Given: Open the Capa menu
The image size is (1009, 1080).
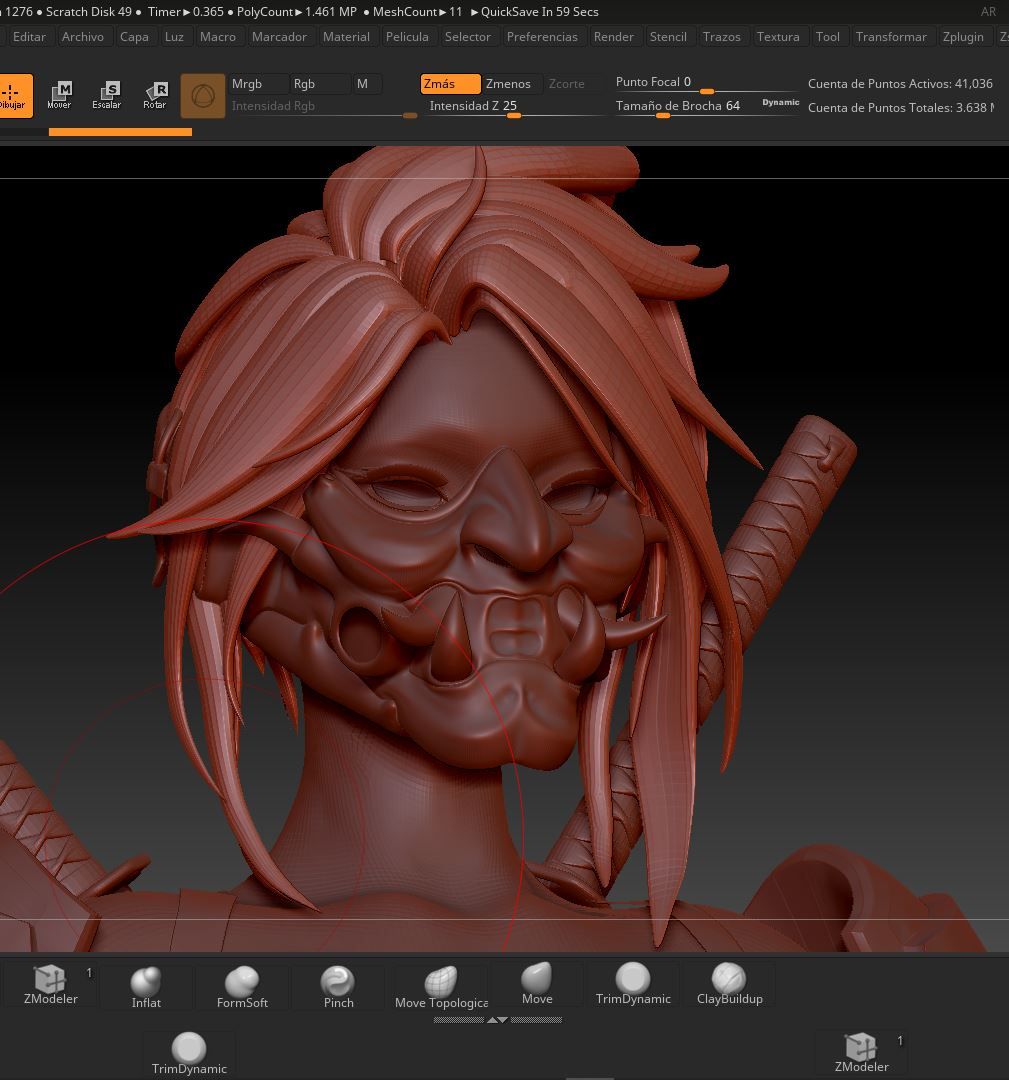Looking at the screenshot, I should [134, 37].
